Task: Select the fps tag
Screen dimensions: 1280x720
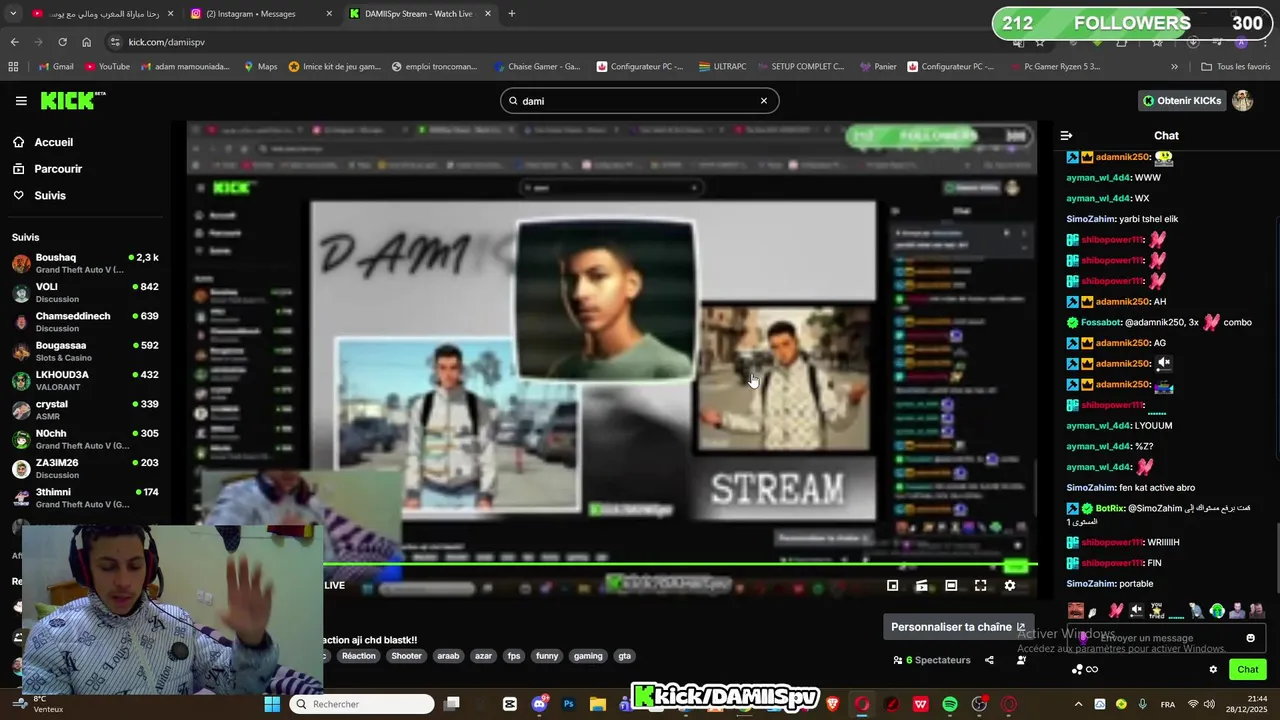Action: tap(514, 656)
